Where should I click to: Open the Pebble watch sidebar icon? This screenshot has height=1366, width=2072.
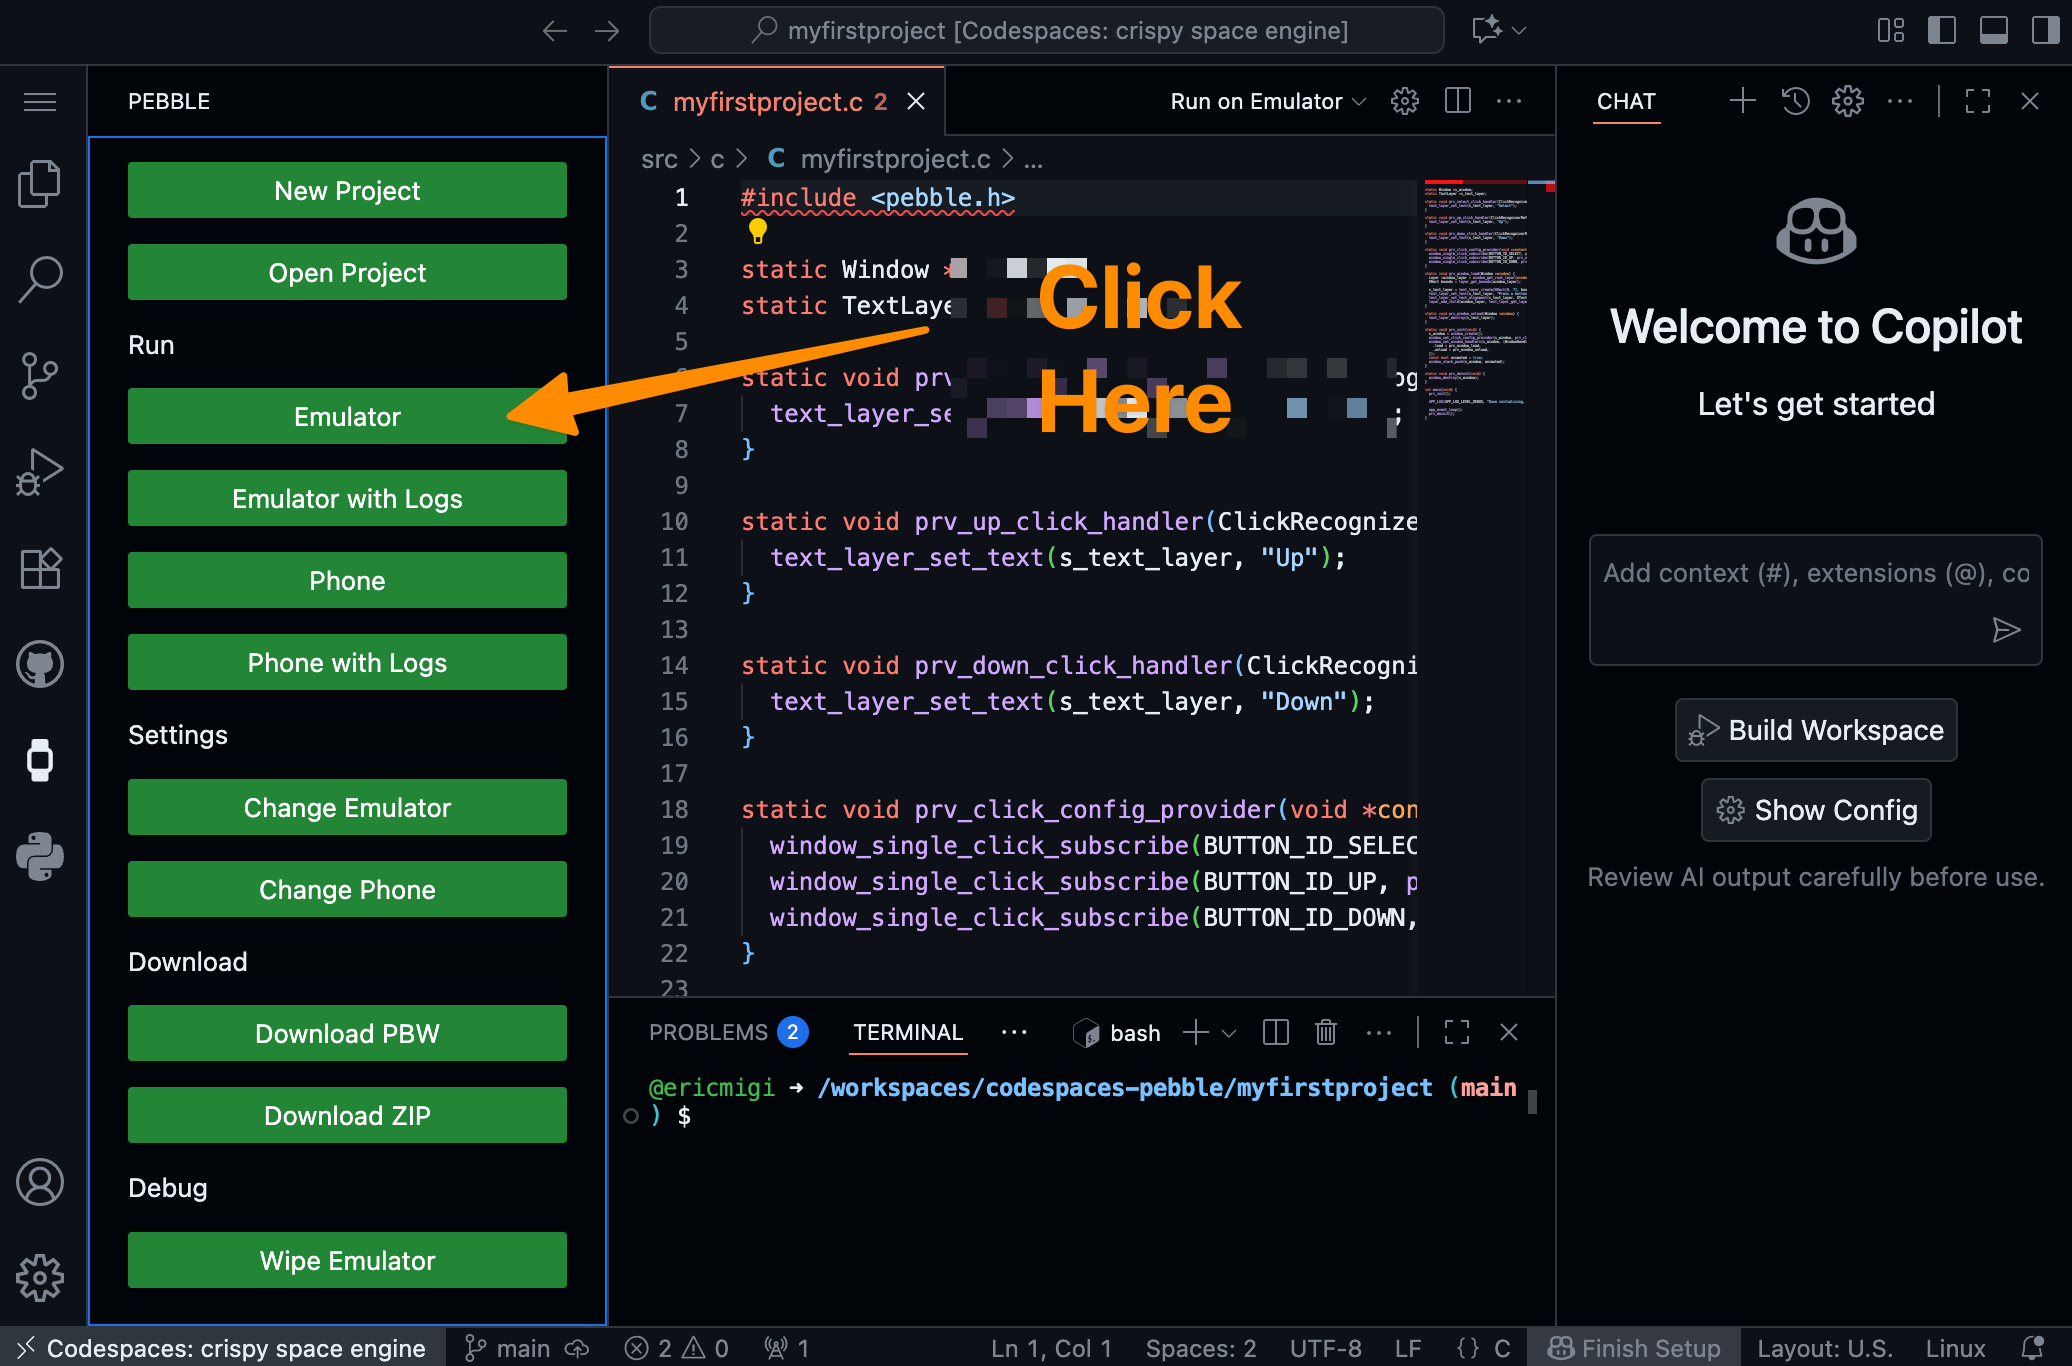pyautogui.click(x=40, y=760)
